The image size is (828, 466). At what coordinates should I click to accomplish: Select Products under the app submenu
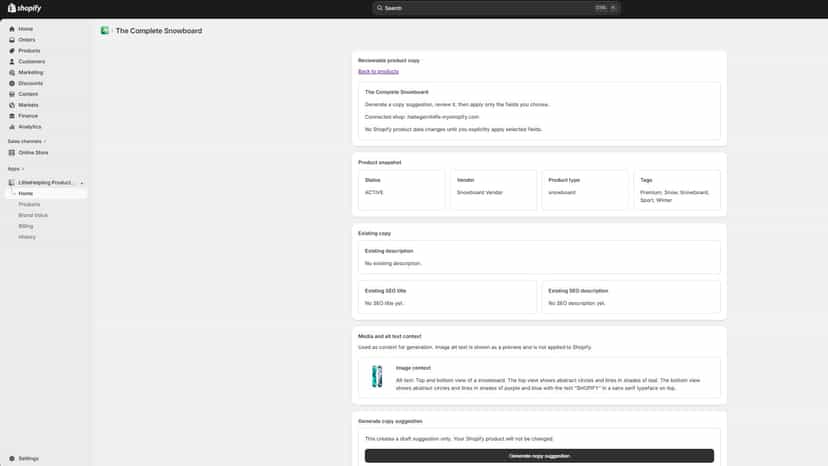pos(29,204)
